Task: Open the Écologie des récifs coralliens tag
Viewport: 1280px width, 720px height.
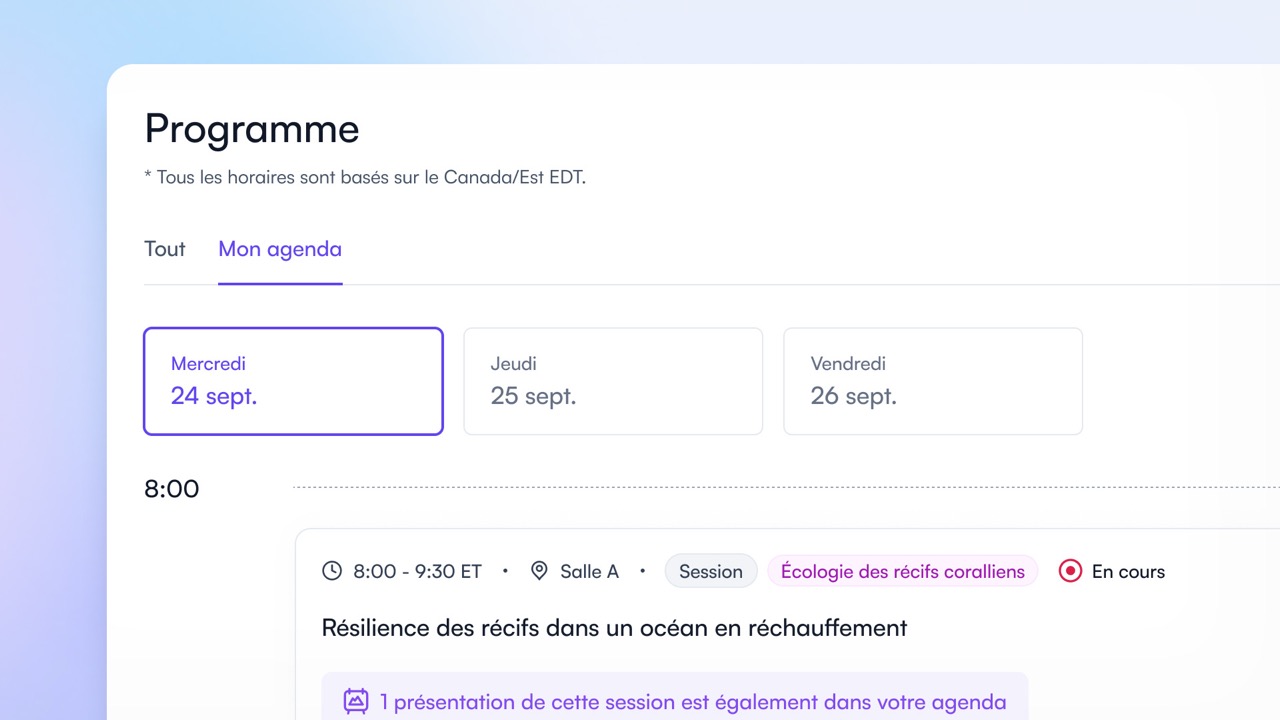Action: [x=902, y=570]
